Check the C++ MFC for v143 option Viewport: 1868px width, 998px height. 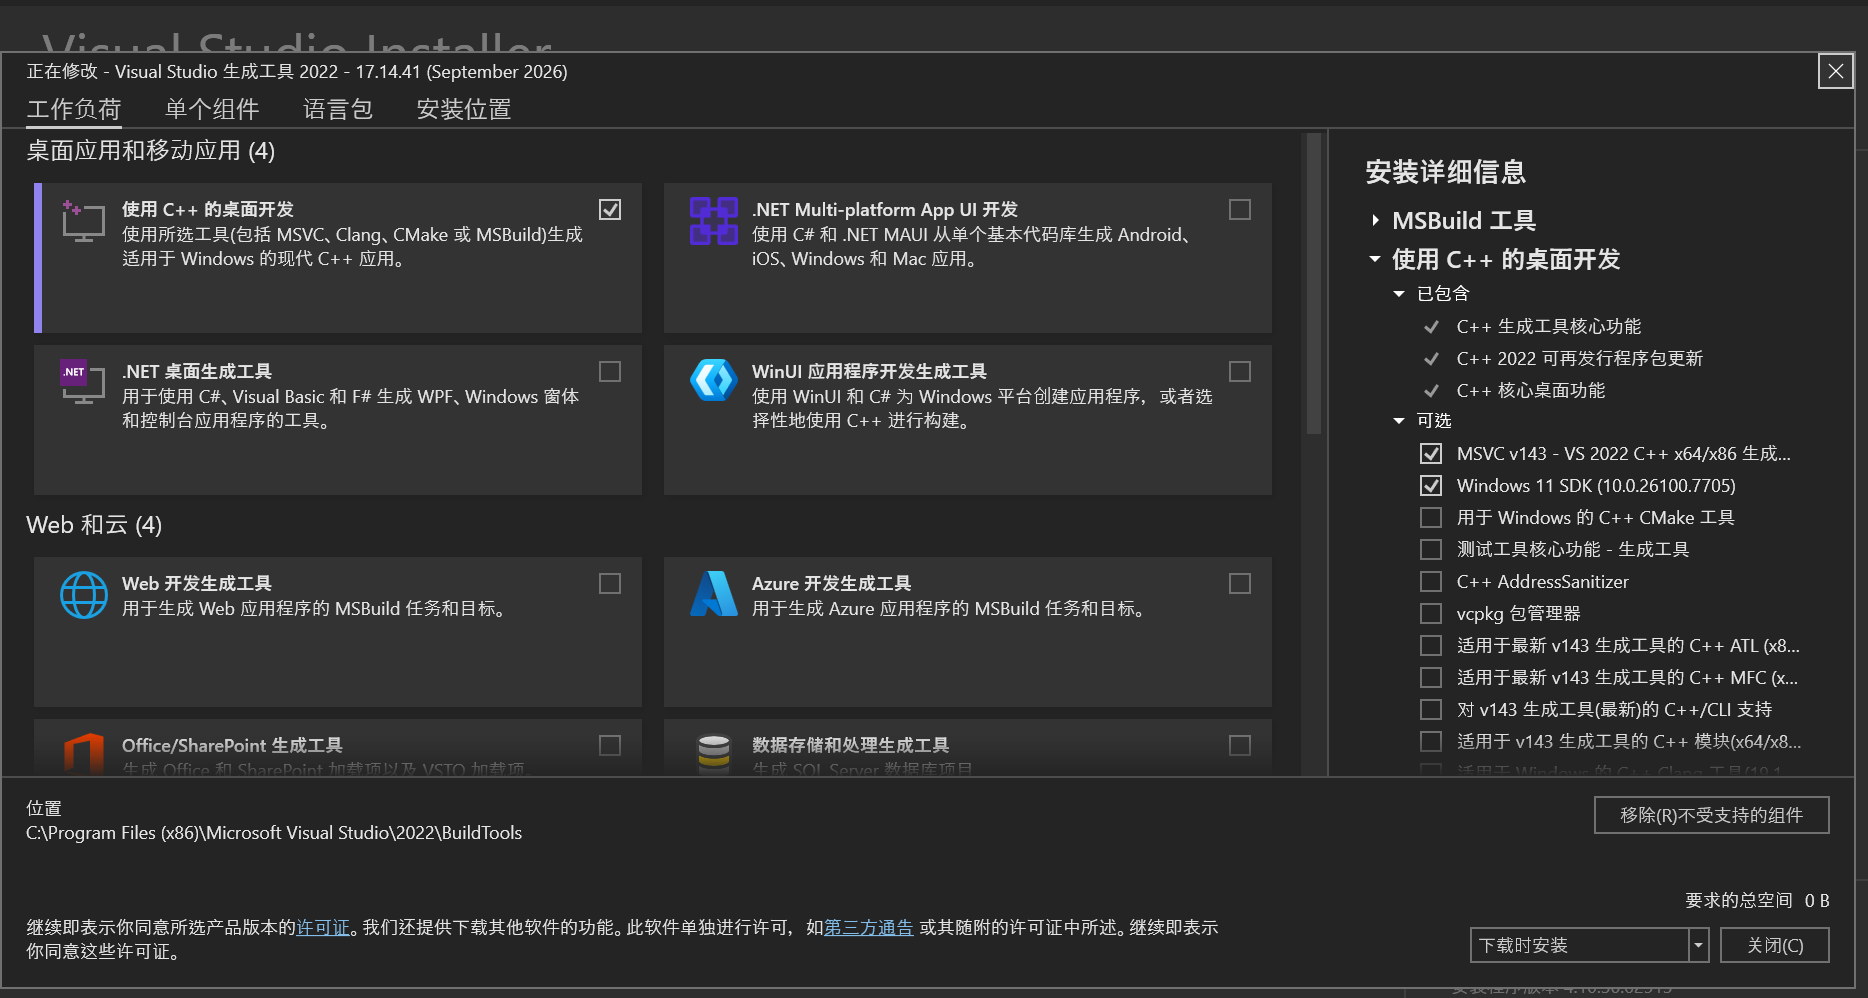click(x=1431, y=678)
